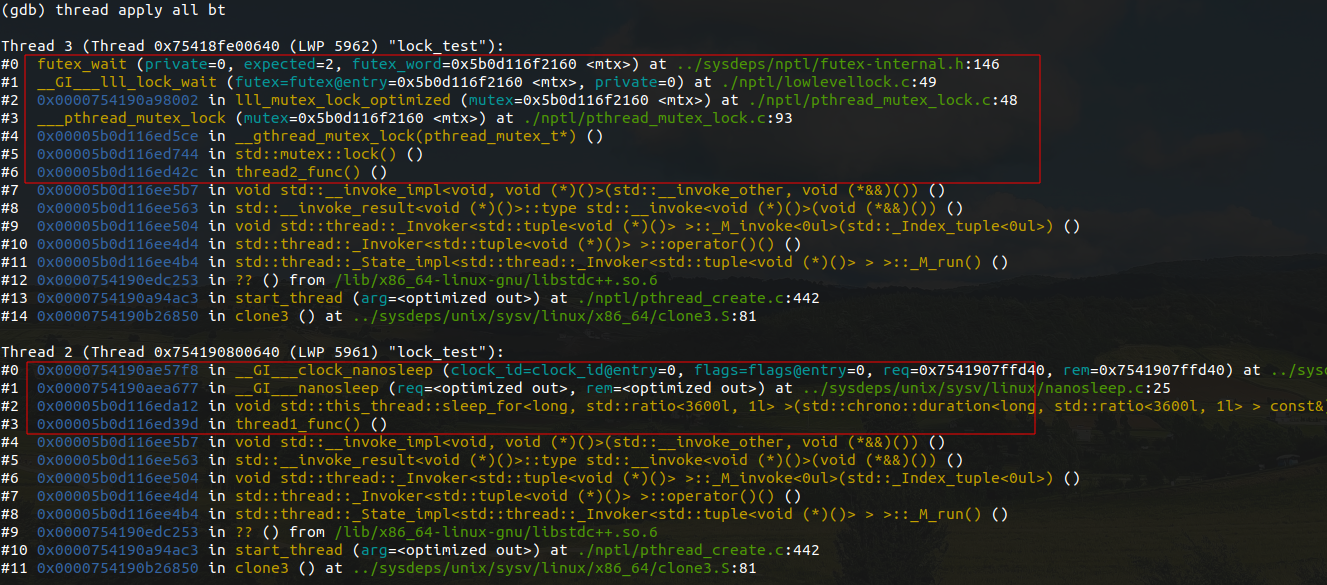Click address 0x00005b0d116ed5ce
The image size is (1327, 585).
coord(118,136)
